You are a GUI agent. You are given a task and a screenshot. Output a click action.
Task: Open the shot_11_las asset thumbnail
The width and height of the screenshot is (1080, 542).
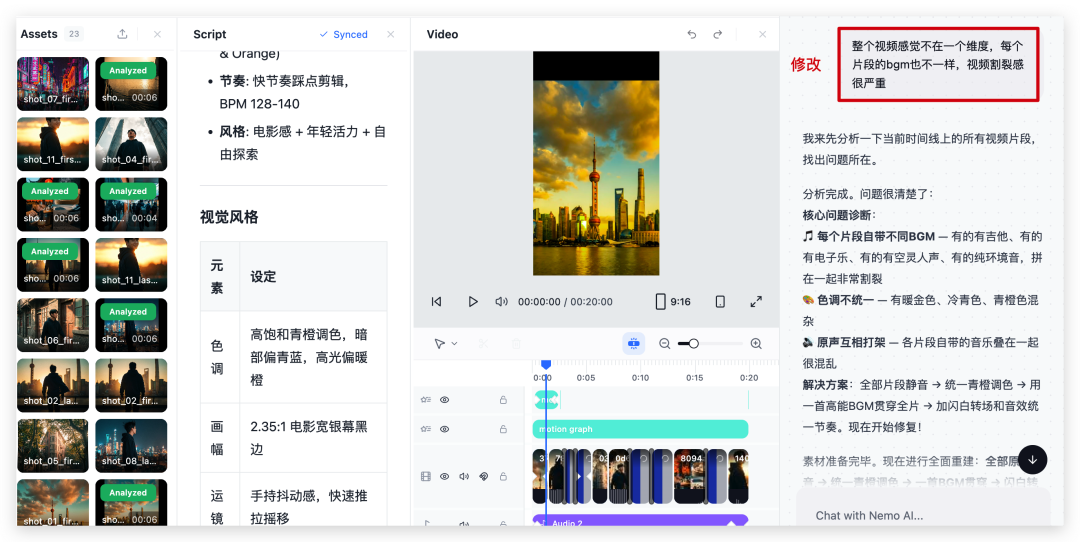[131, 265]
